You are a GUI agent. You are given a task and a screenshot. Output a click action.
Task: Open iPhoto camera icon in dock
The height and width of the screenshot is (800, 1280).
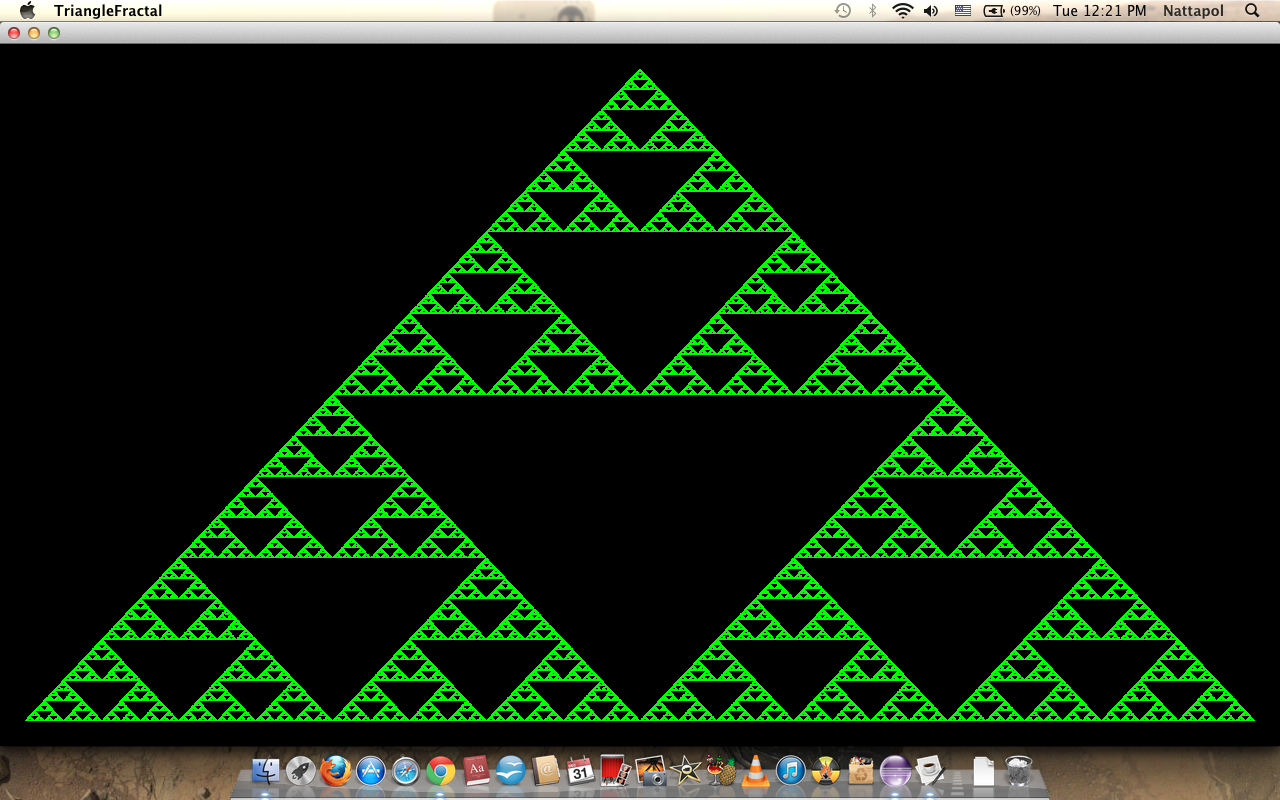(x=651, y=771)
